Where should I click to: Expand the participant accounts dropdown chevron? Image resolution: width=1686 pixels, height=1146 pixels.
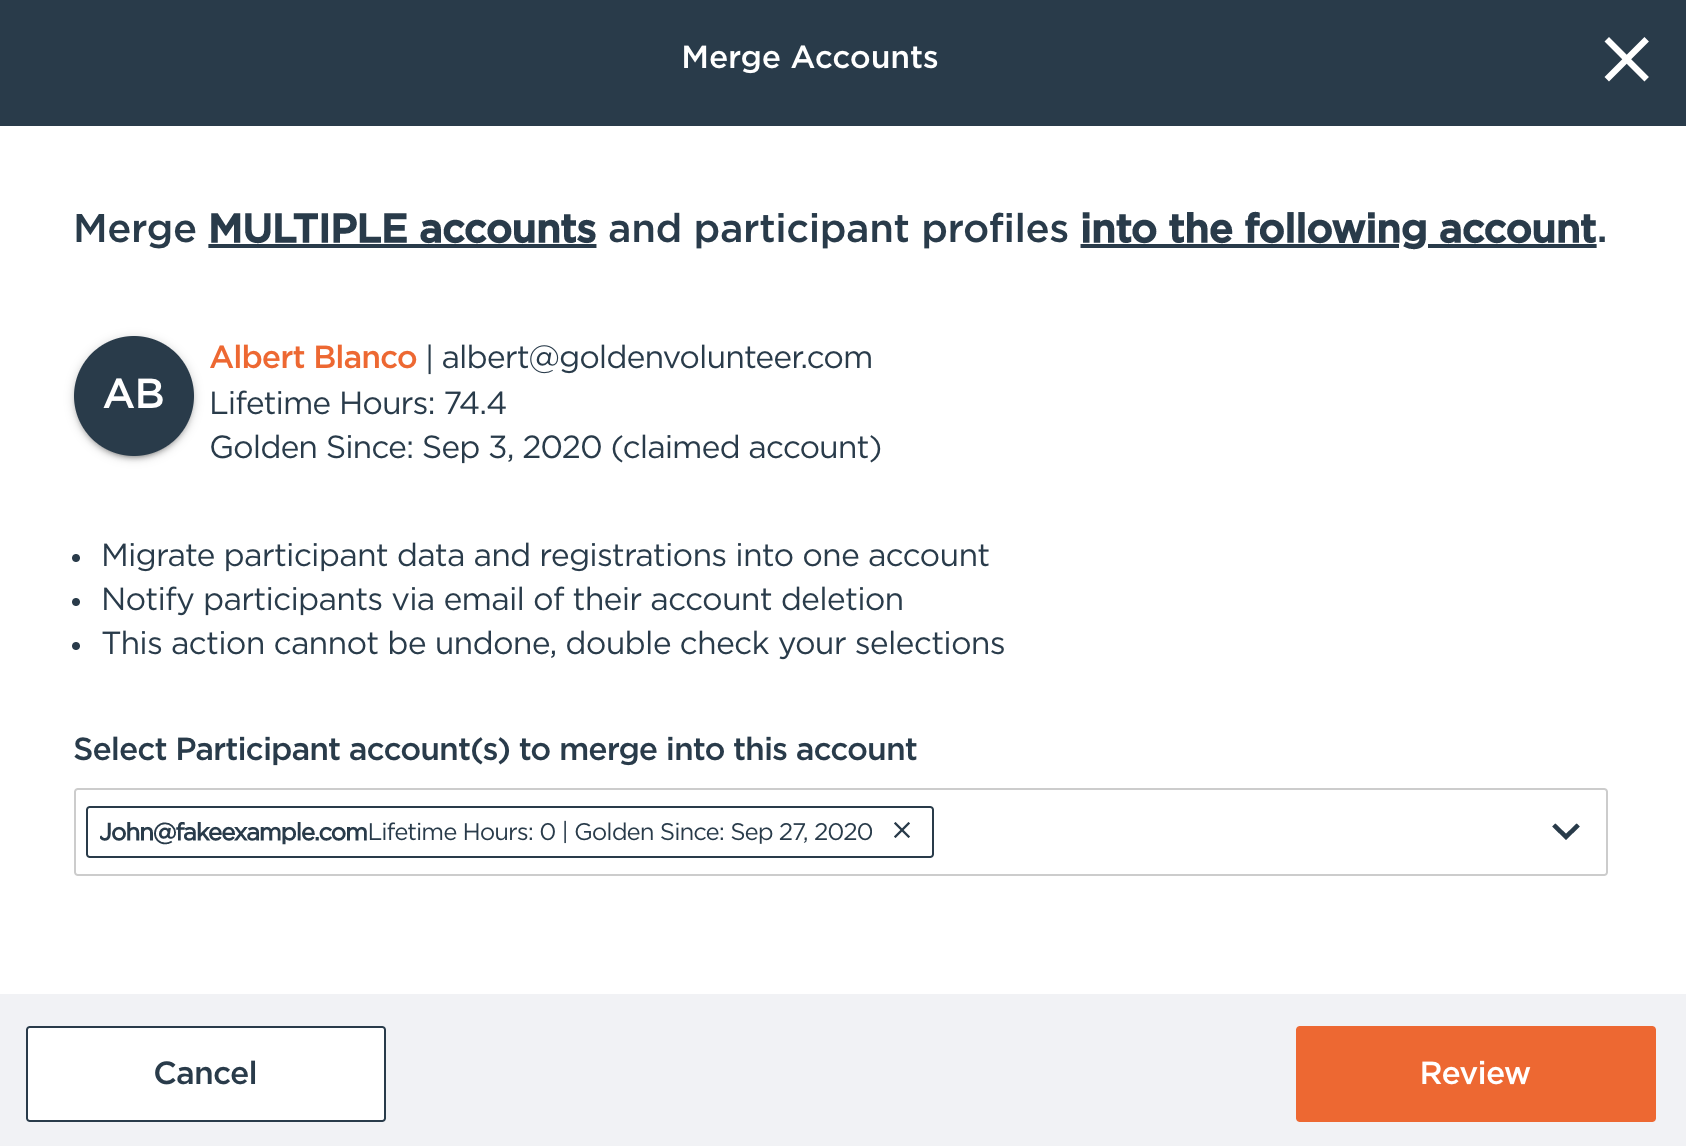click(x=1565, y=831)
